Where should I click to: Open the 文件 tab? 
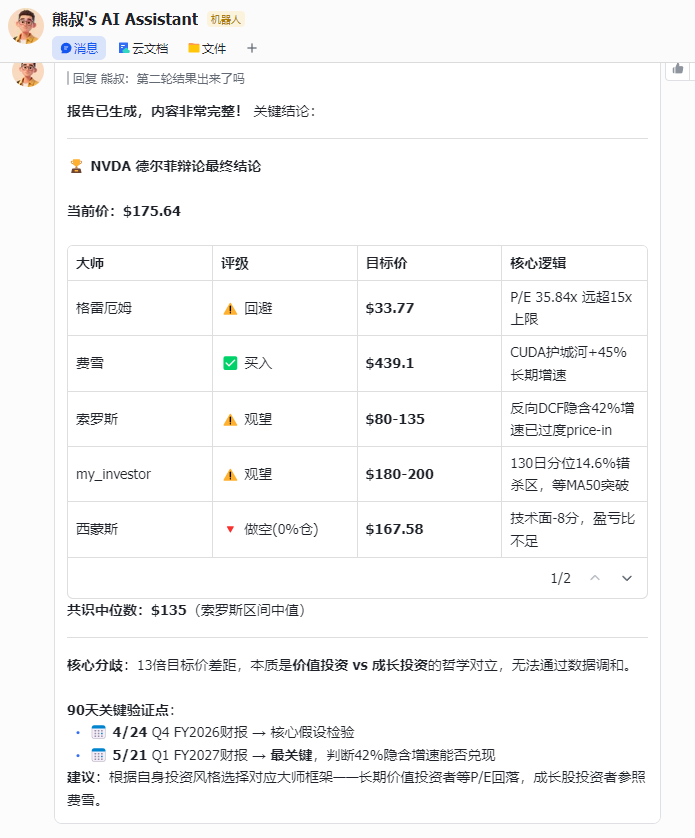207,48
